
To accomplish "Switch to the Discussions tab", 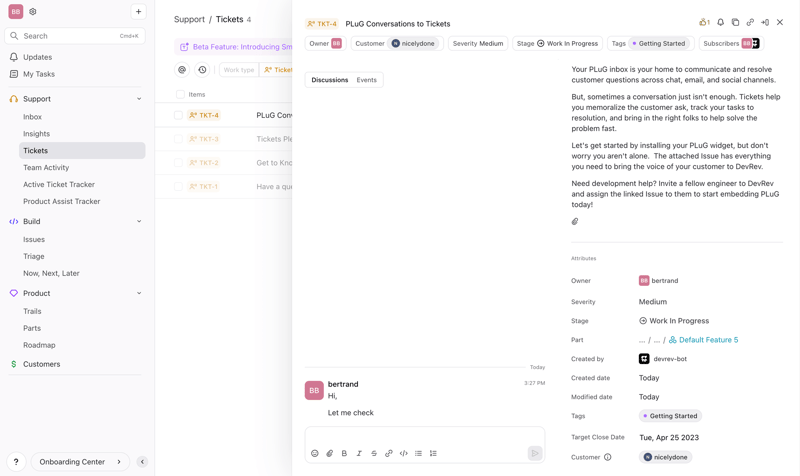I will [x=330, y=80].
